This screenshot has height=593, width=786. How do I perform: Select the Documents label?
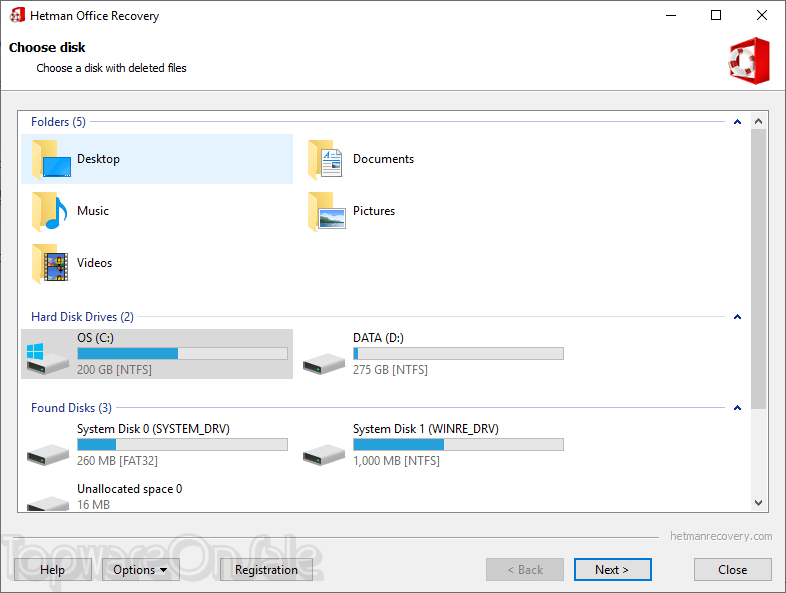383,159
